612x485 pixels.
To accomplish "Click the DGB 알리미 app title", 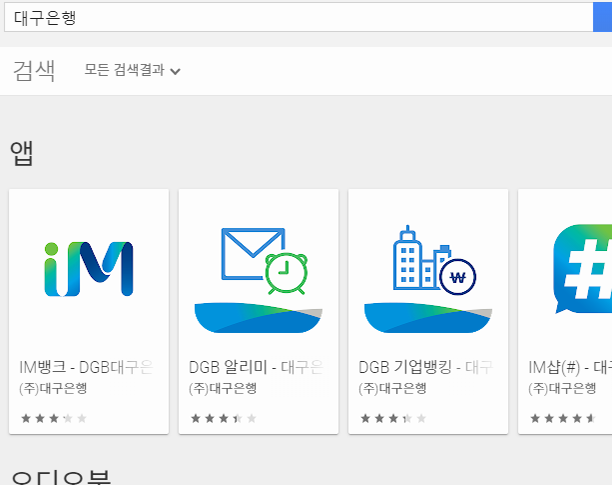I will coord(256,367).
